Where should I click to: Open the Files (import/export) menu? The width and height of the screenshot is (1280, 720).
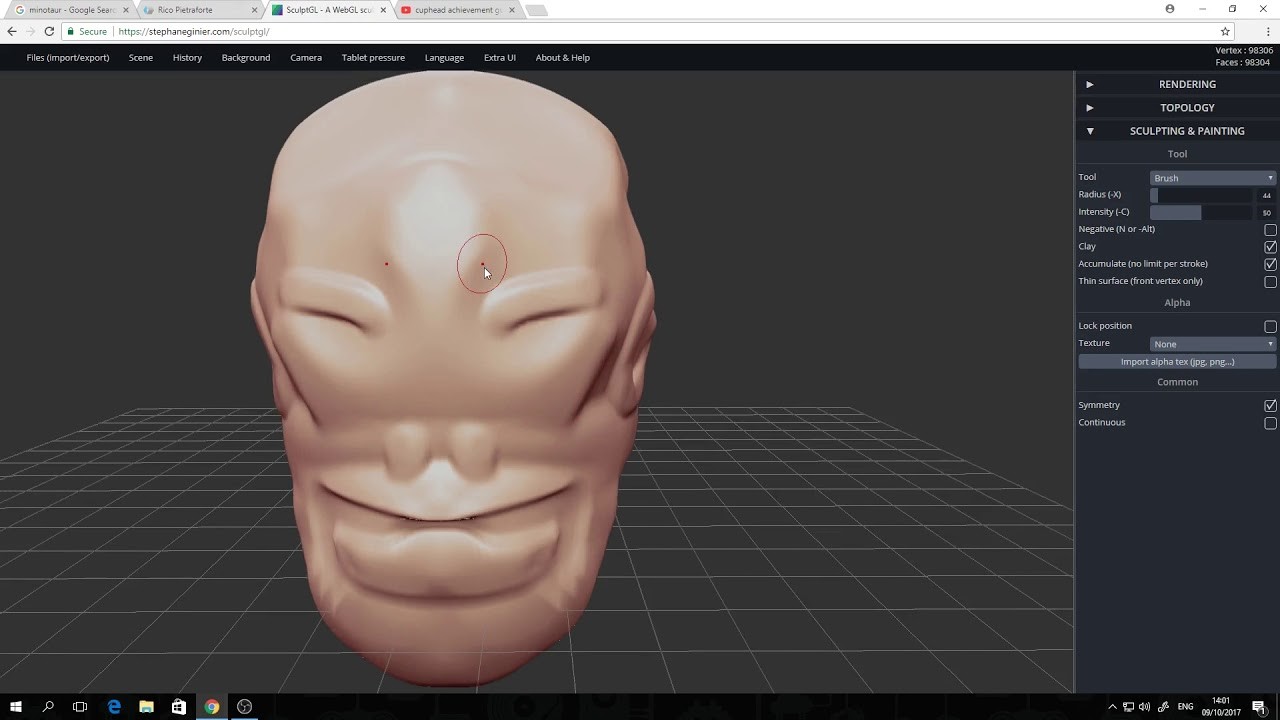67,57
